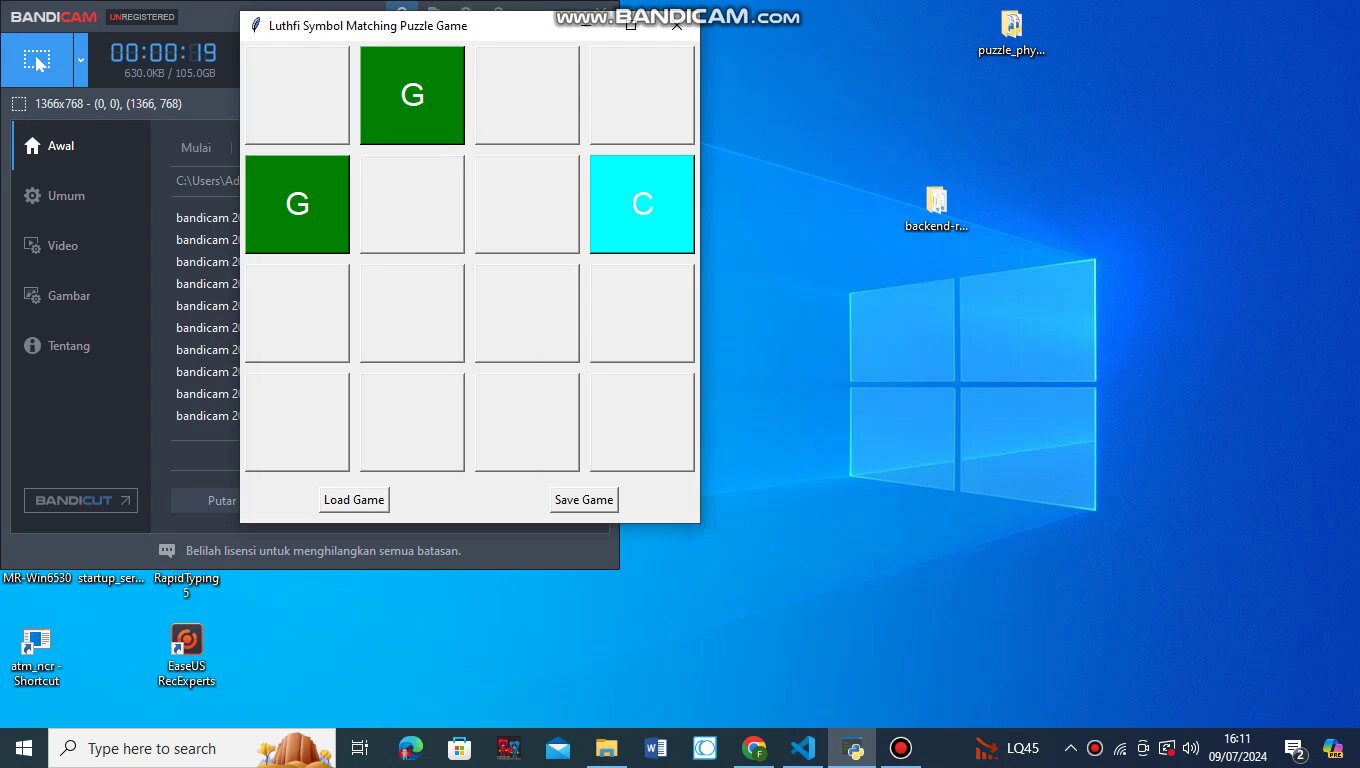Image resolution: width=1360 pixels, height=768 pixels.
Task: Open the puzzle_phy... desktop folder icon
Action: pos(1011,32)
